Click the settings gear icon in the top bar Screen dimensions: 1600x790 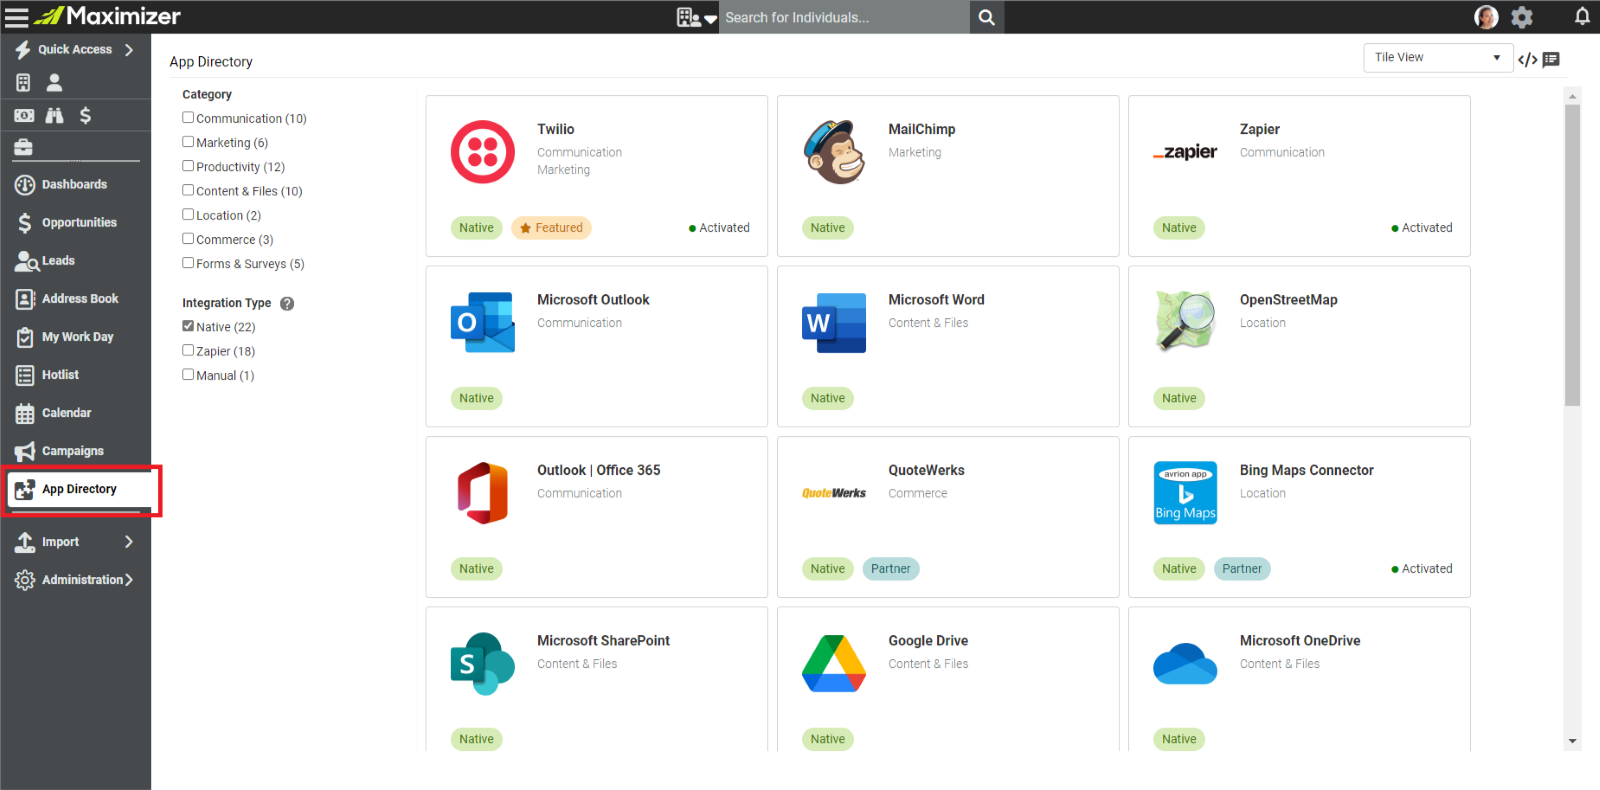click(1522, 17)
